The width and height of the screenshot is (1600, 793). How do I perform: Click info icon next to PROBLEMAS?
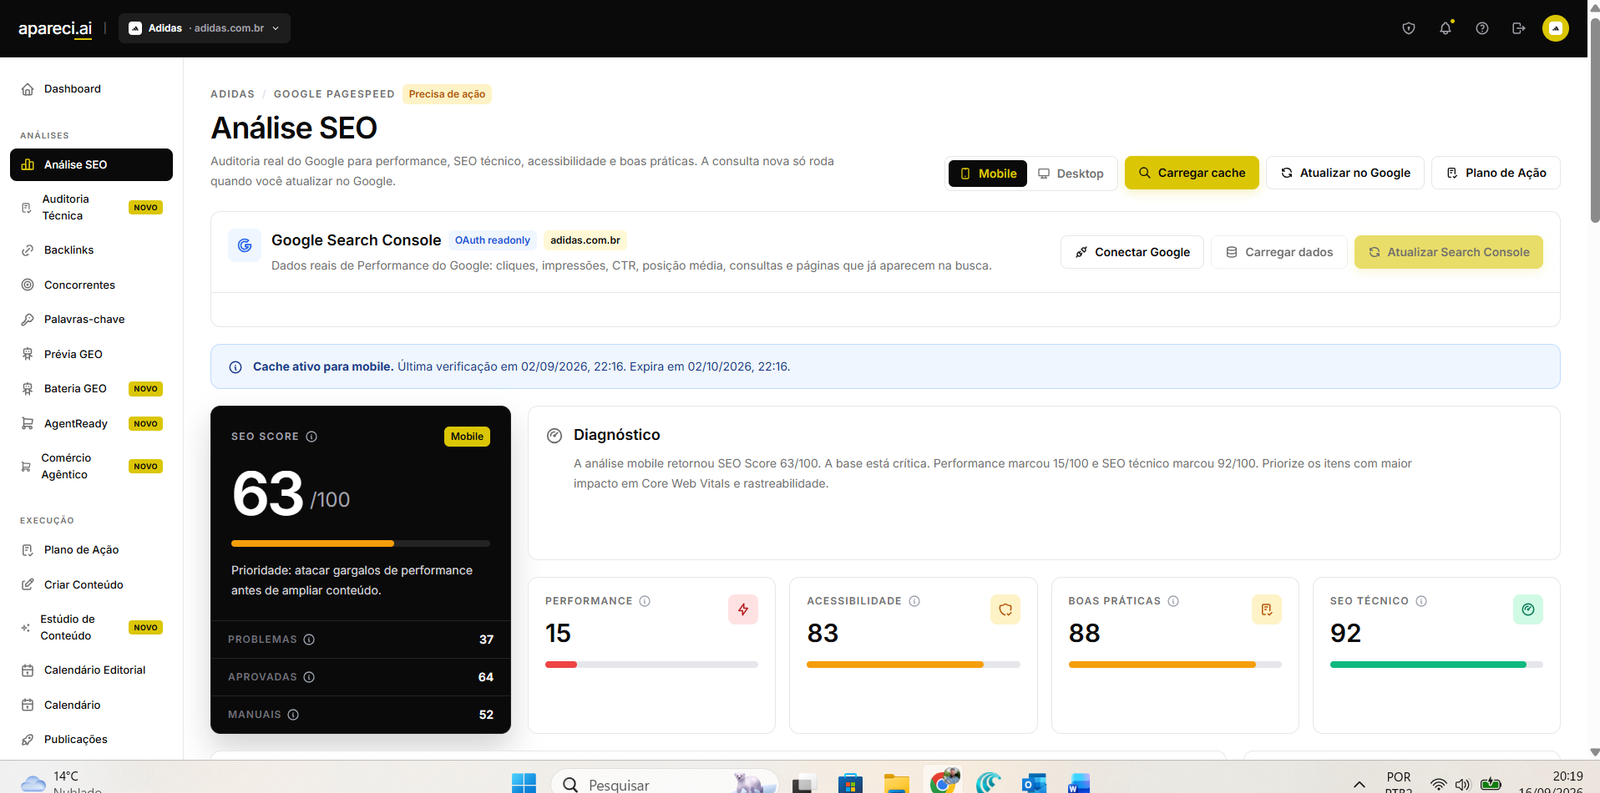coord(309,640)
